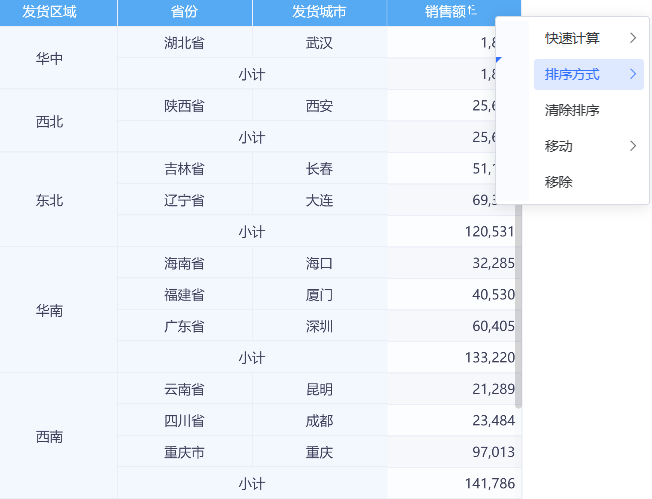Viewport: 652px width, 499px height.
Task: Click the table's vertical scrollbar
Action: 518,306
